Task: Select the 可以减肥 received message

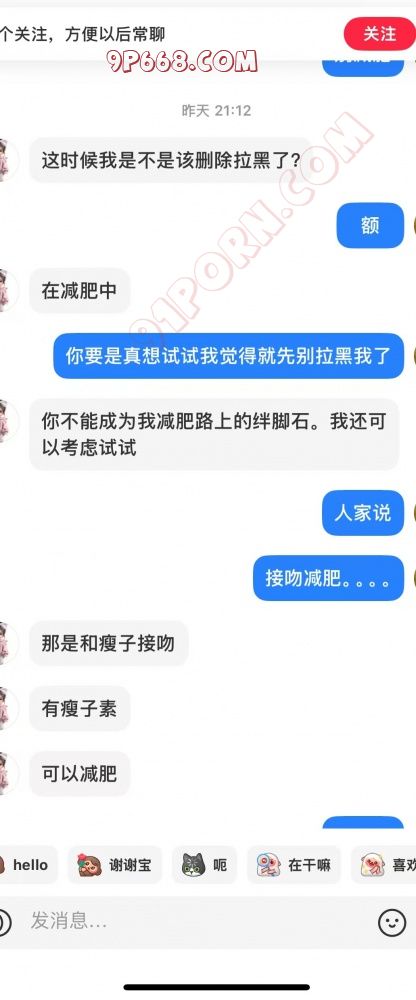Action: 80,774
